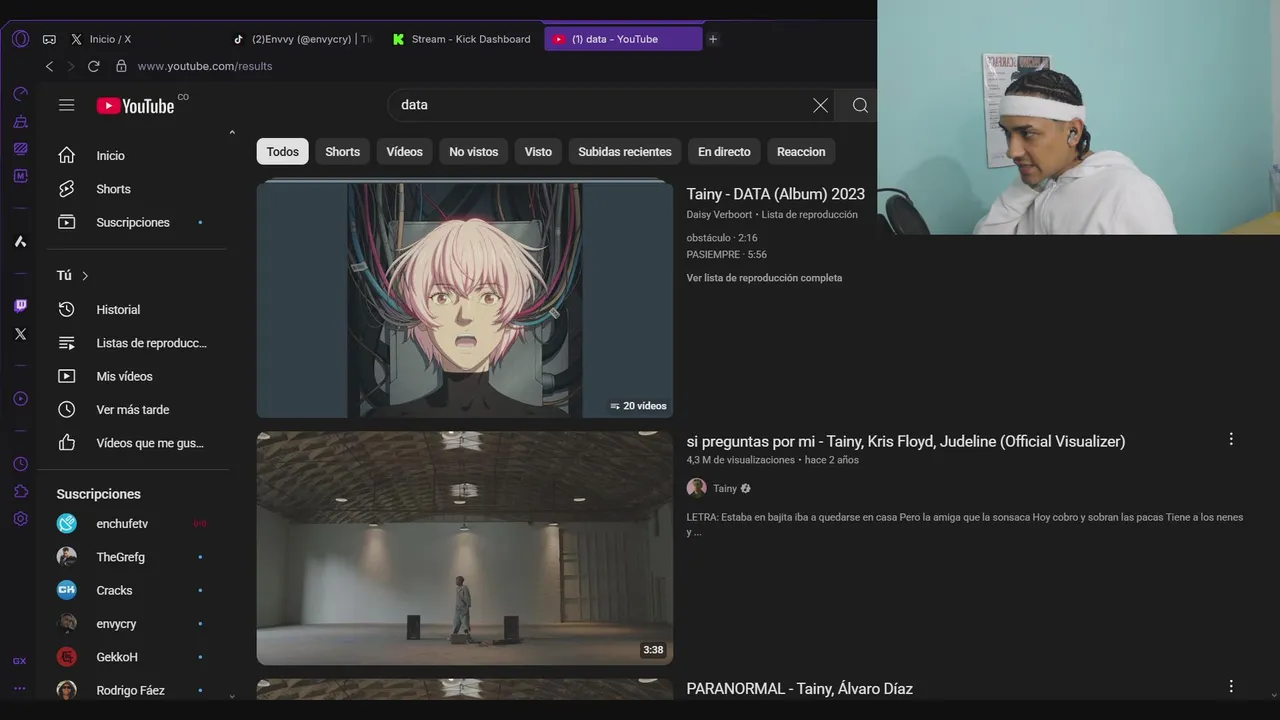The image size is (1280, 720).
Task: Open browser History clock icon in sidebar
Action: click(20, 464)
